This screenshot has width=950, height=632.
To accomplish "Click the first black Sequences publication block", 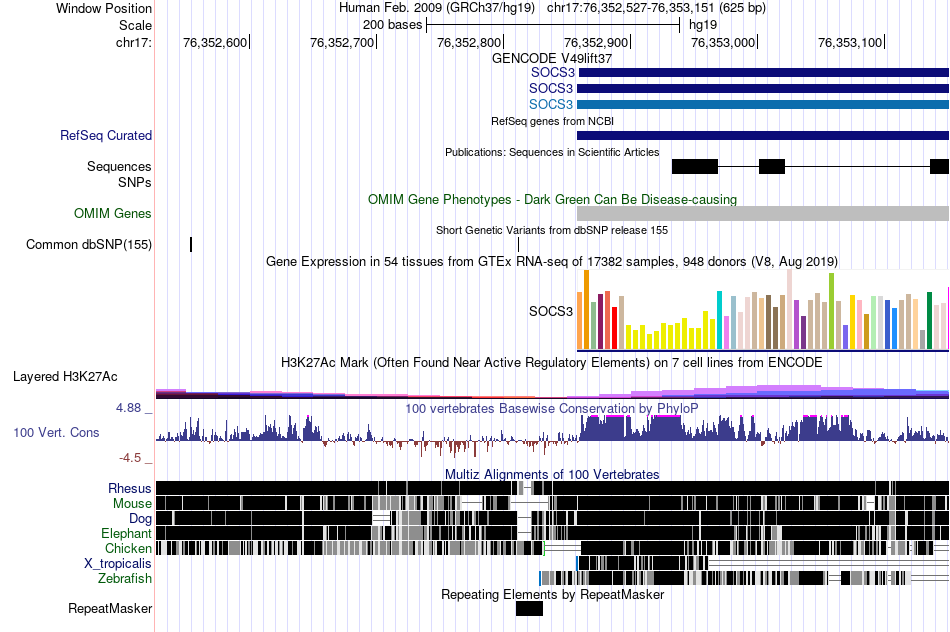I will tap(695, 167).
